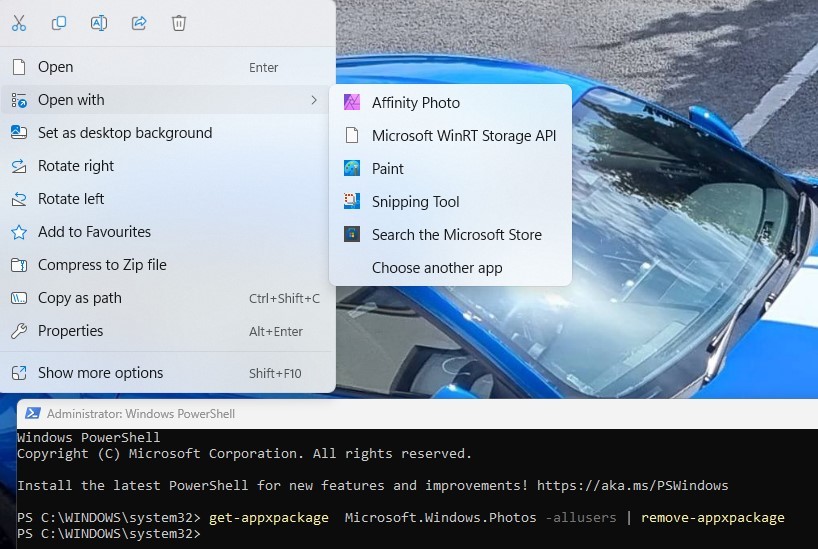Choose Copy as path
This screenshot has height=549, width=818.
pyautogui.click(x=167, y=298)
